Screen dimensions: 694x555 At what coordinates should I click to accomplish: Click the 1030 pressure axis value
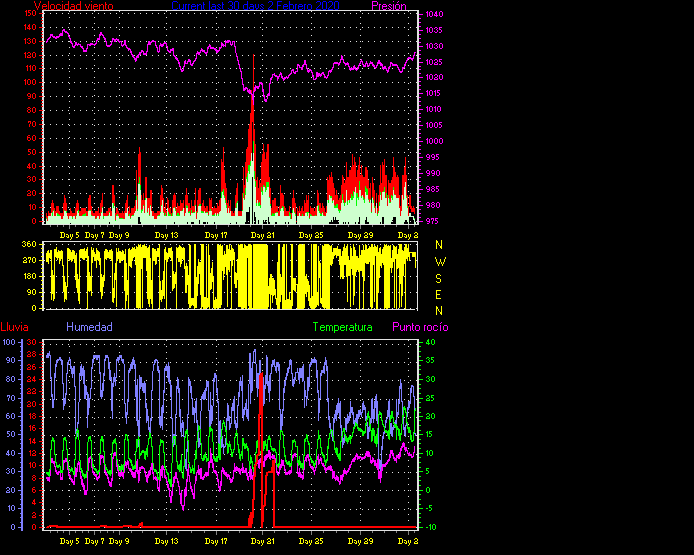434,46
